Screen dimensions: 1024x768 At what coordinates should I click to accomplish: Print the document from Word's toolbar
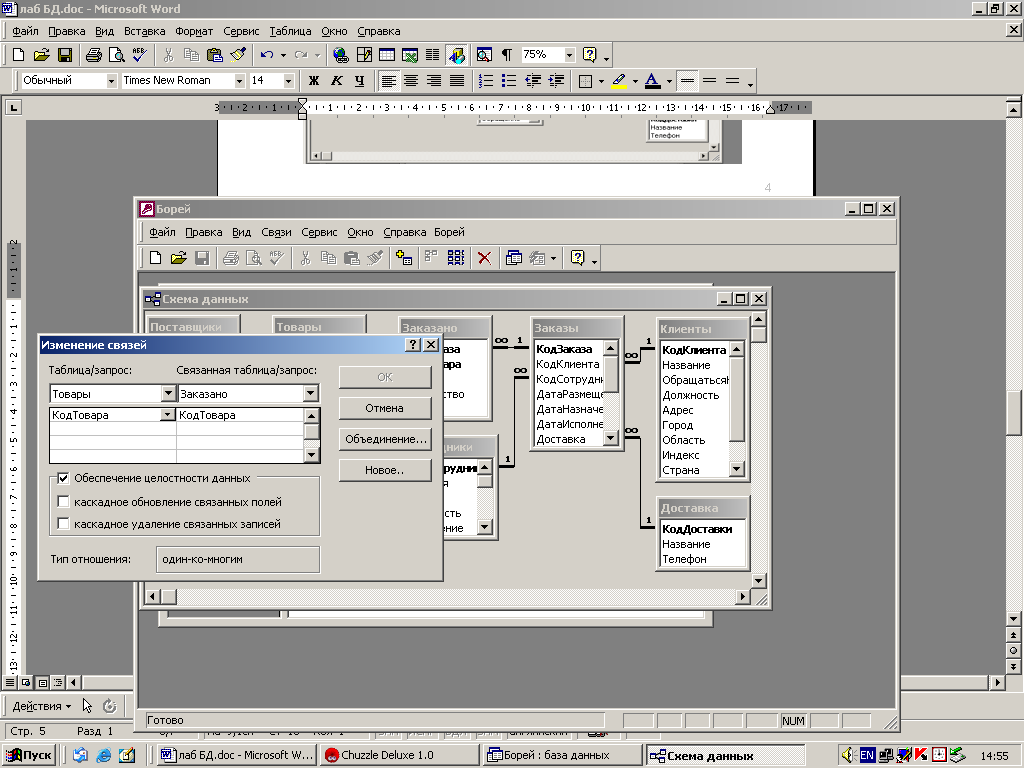click(x=93, y=55)
